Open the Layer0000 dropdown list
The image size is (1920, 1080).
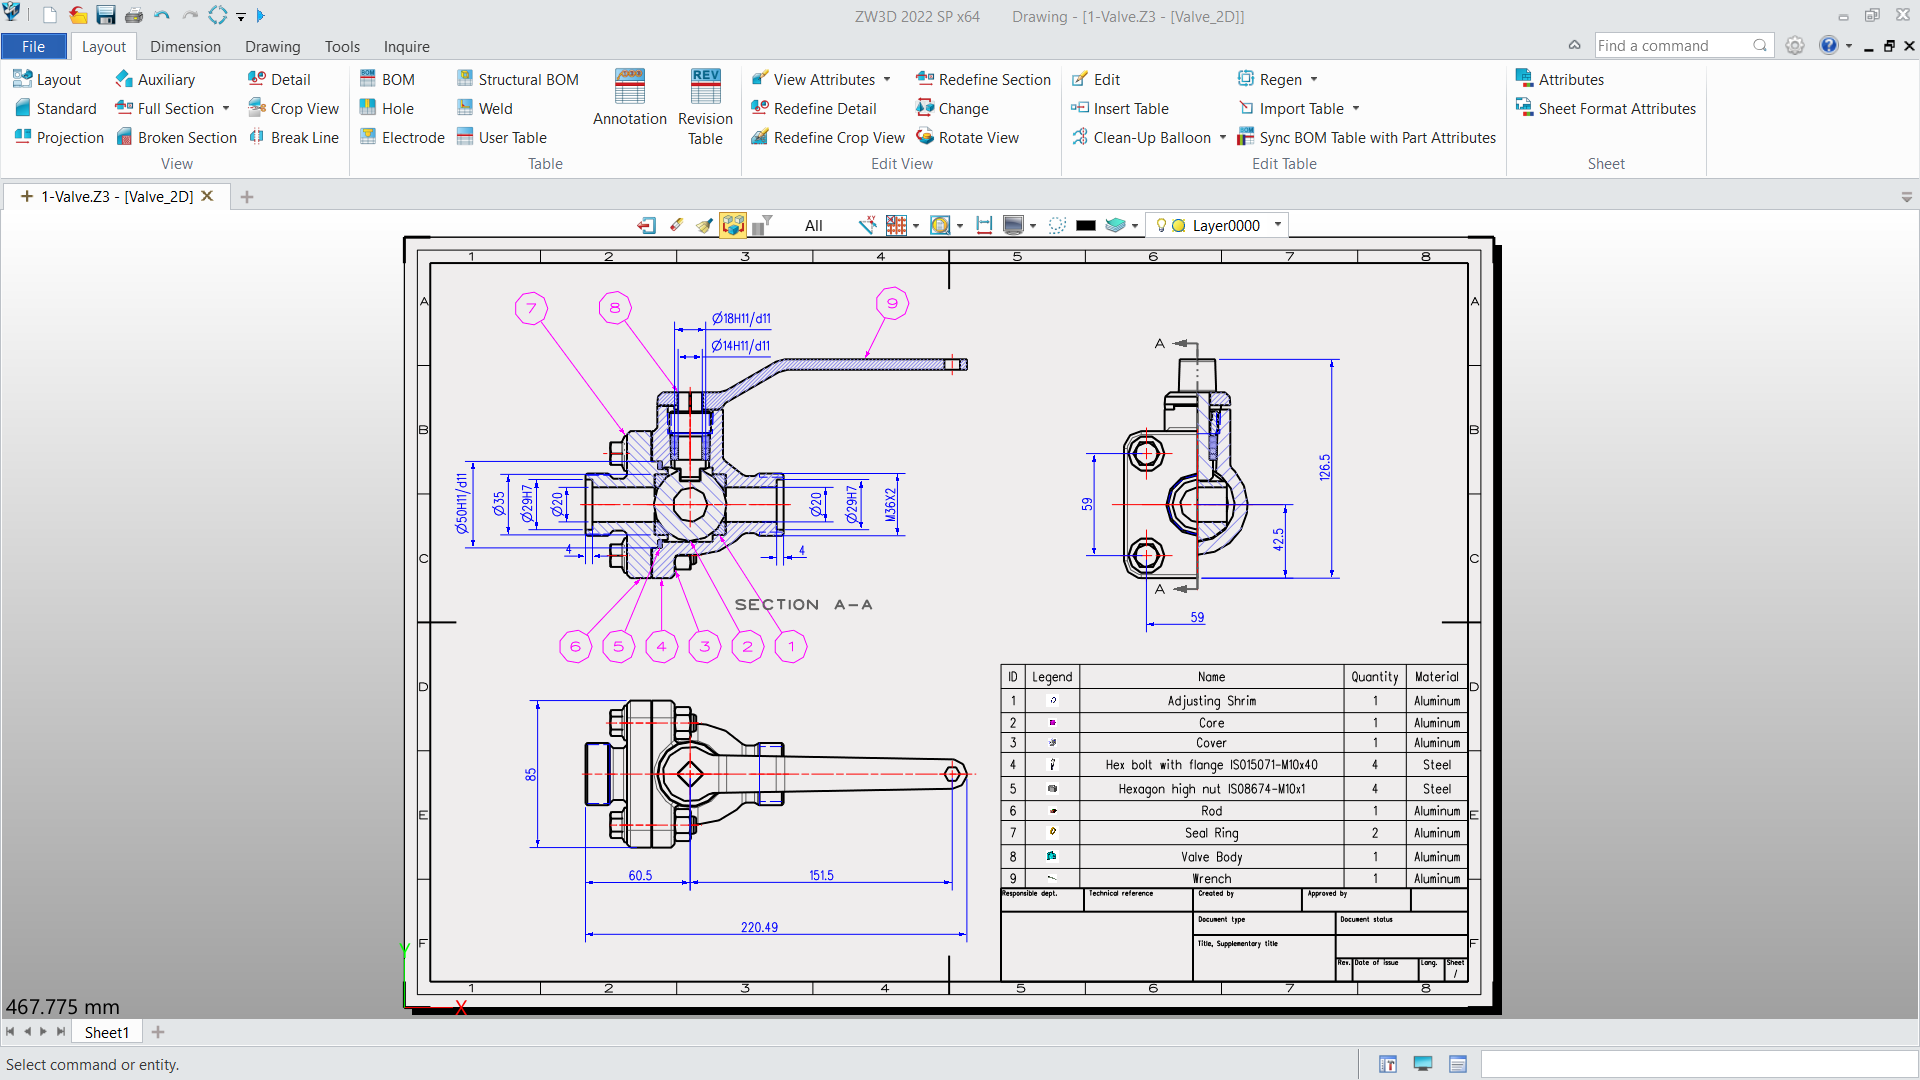tap(1278, 225)
